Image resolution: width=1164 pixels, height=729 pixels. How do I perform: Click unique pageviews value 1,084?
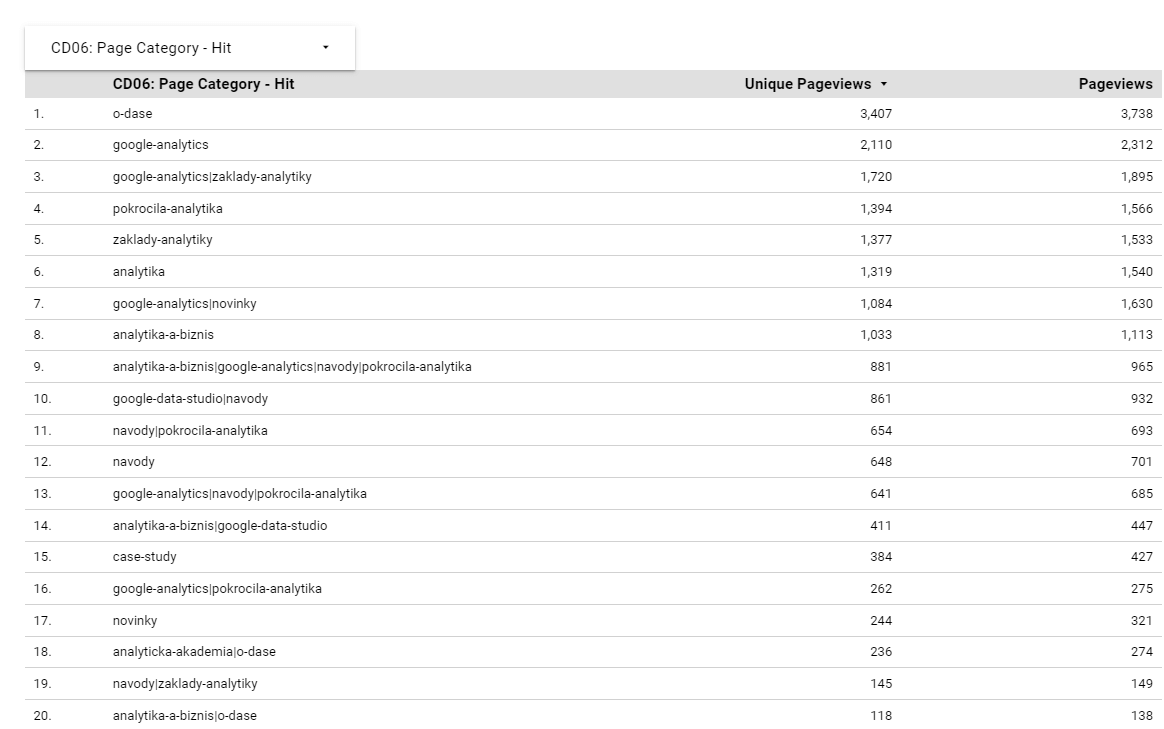876,304
